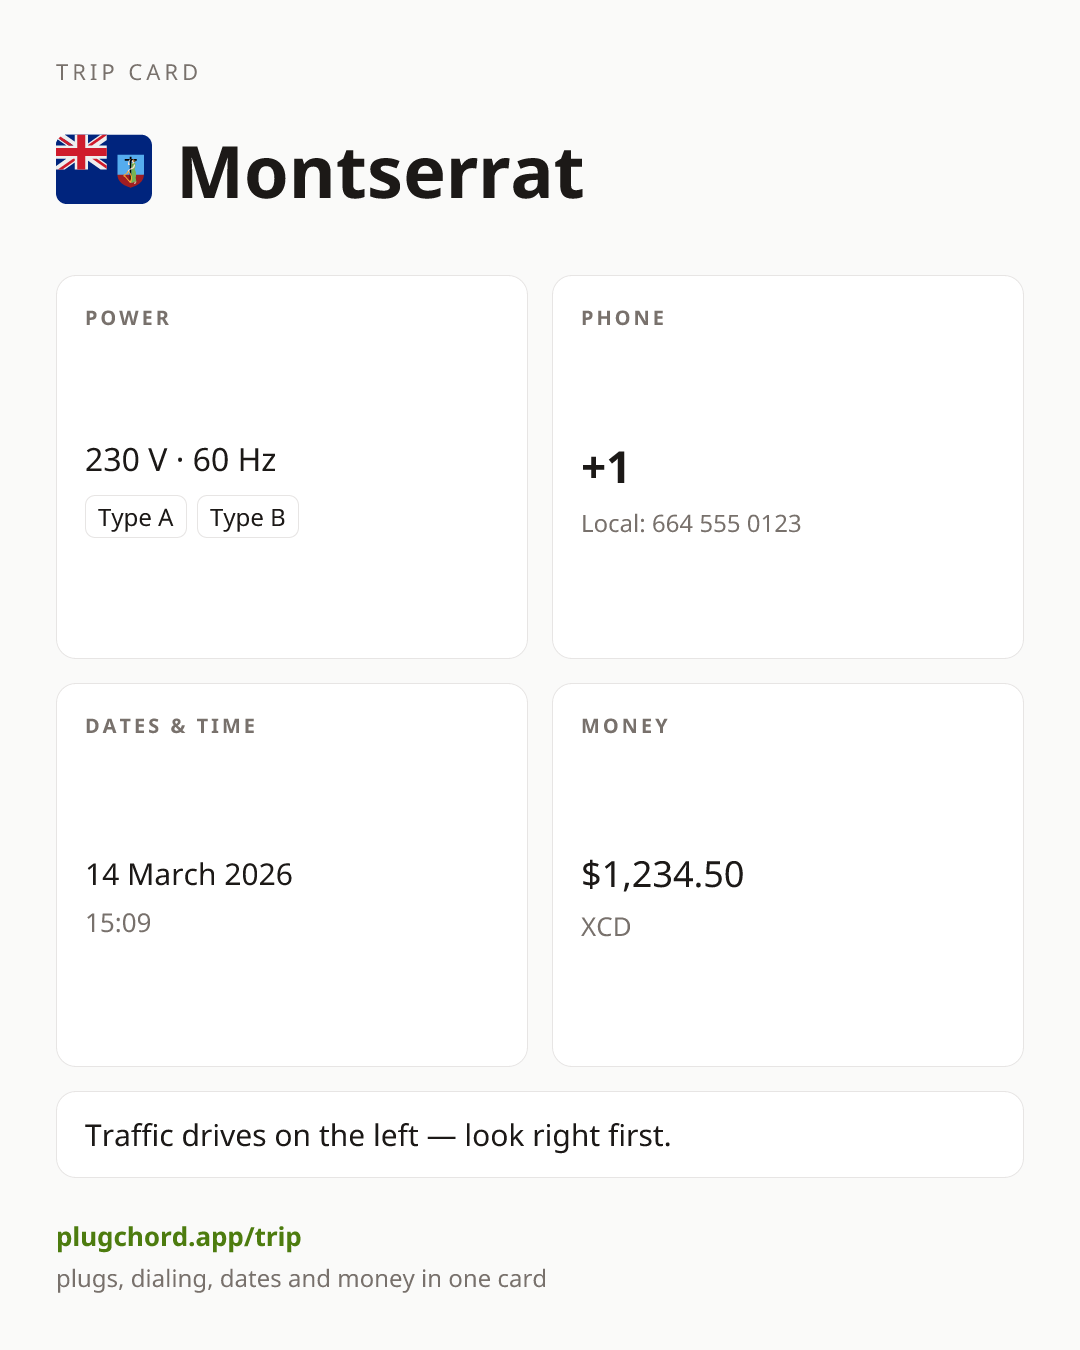Open the plugchord.app/trip link
The width and height of the screenshot is (1080, 1350).
(x=179, y=1237)
